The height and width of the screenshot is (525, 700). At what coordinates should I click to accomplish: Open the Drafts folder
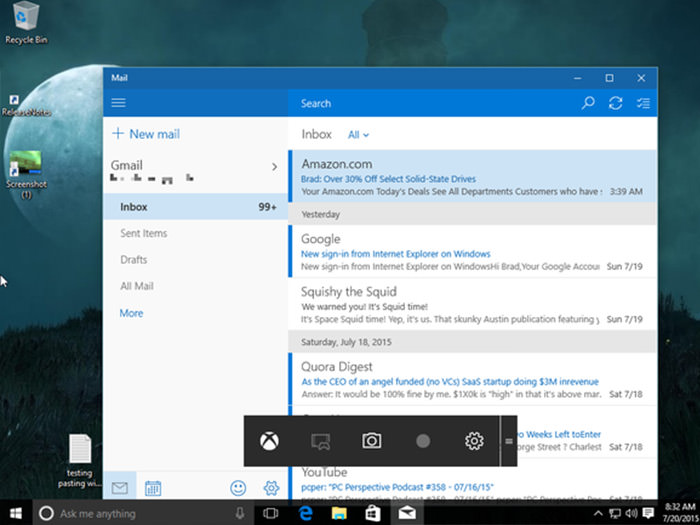(133, 260)
